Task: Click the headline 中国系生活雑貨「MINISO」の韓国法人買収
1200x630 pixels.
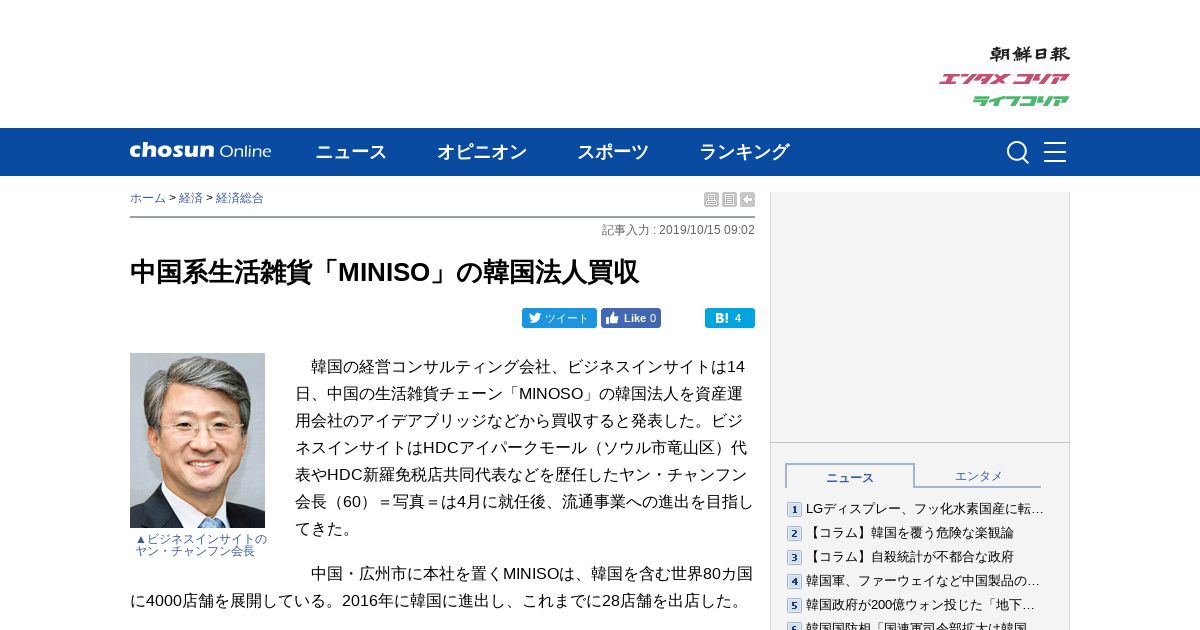Action: (384, 272)
